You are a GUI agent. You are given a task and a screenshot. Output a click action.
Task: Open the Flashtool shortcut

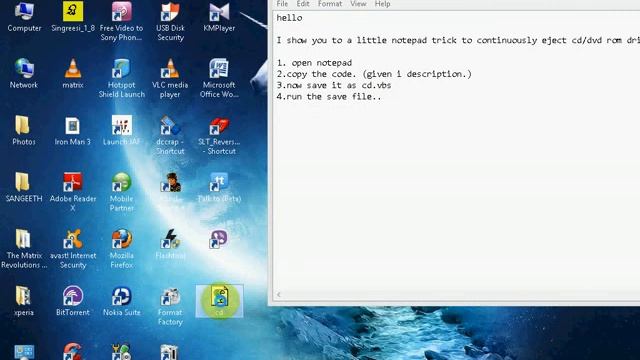[x=170, y=244]
